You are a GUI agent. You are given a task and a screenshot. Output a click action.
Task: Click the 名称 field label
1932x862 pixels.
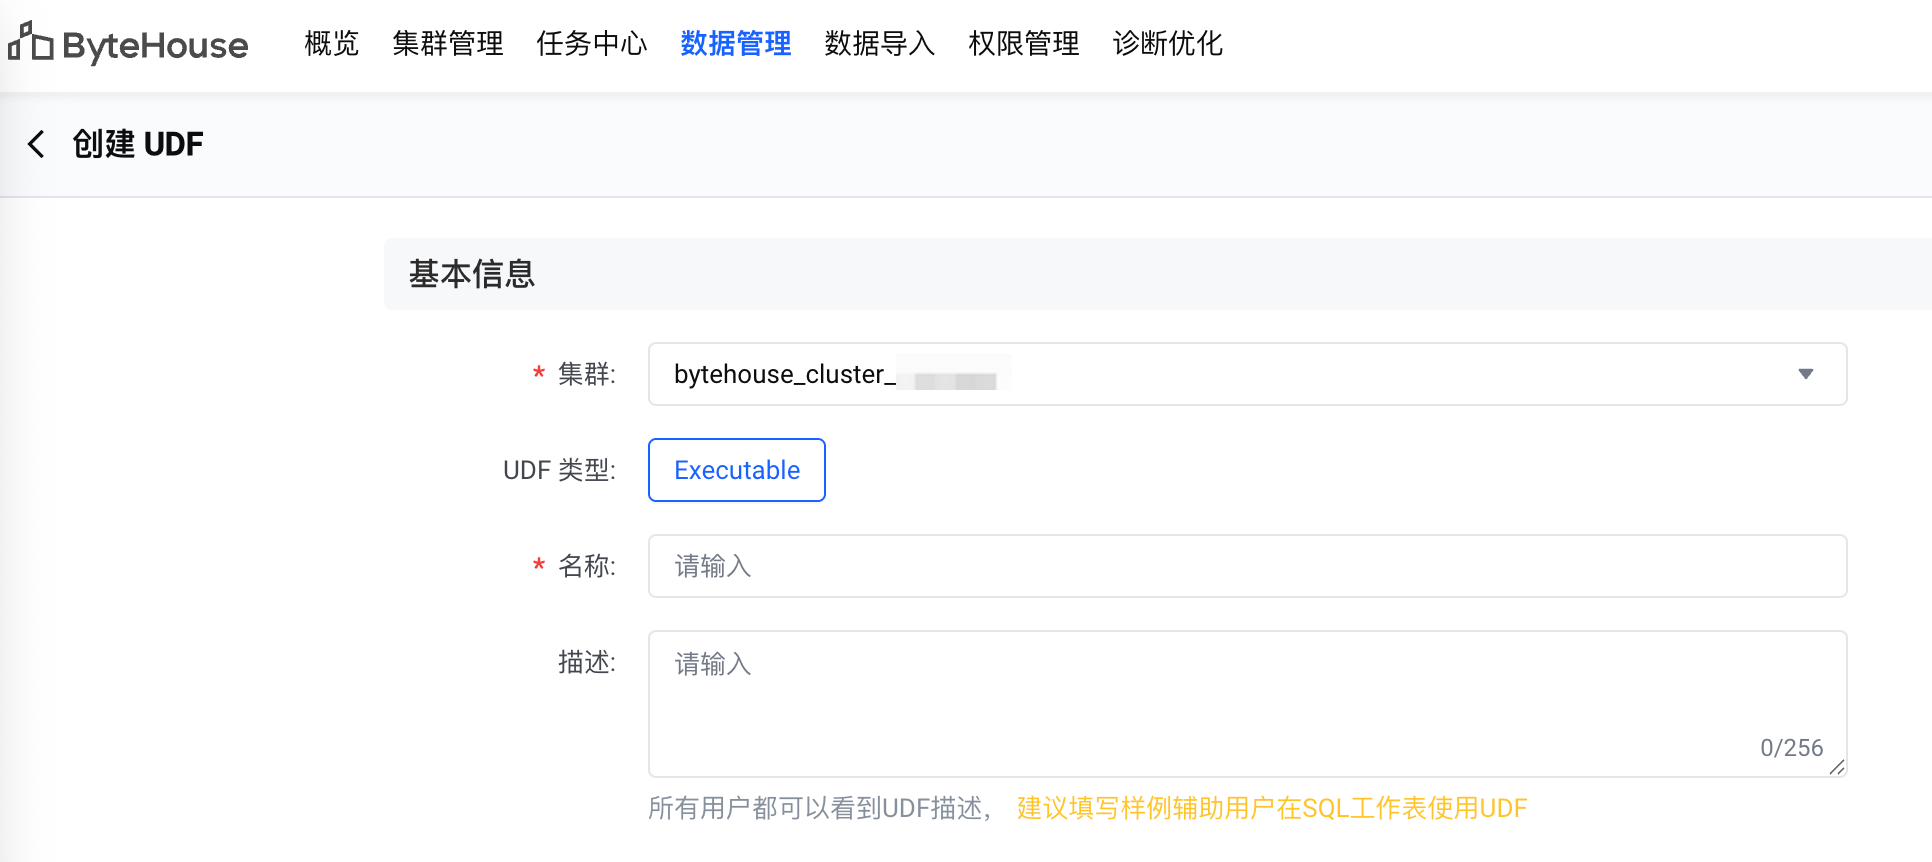tap(586, 566)
